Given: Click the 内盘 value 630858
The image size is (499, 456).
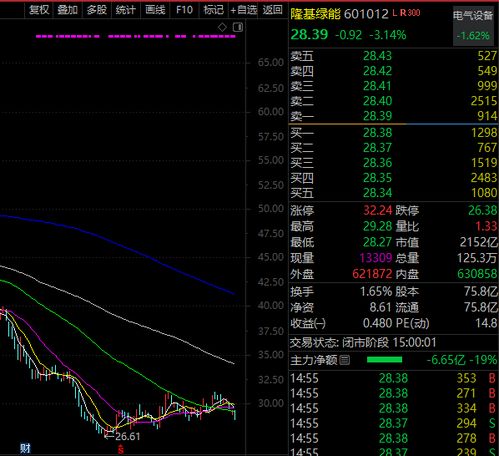Looking at the screenshot, I should [477, 274].
